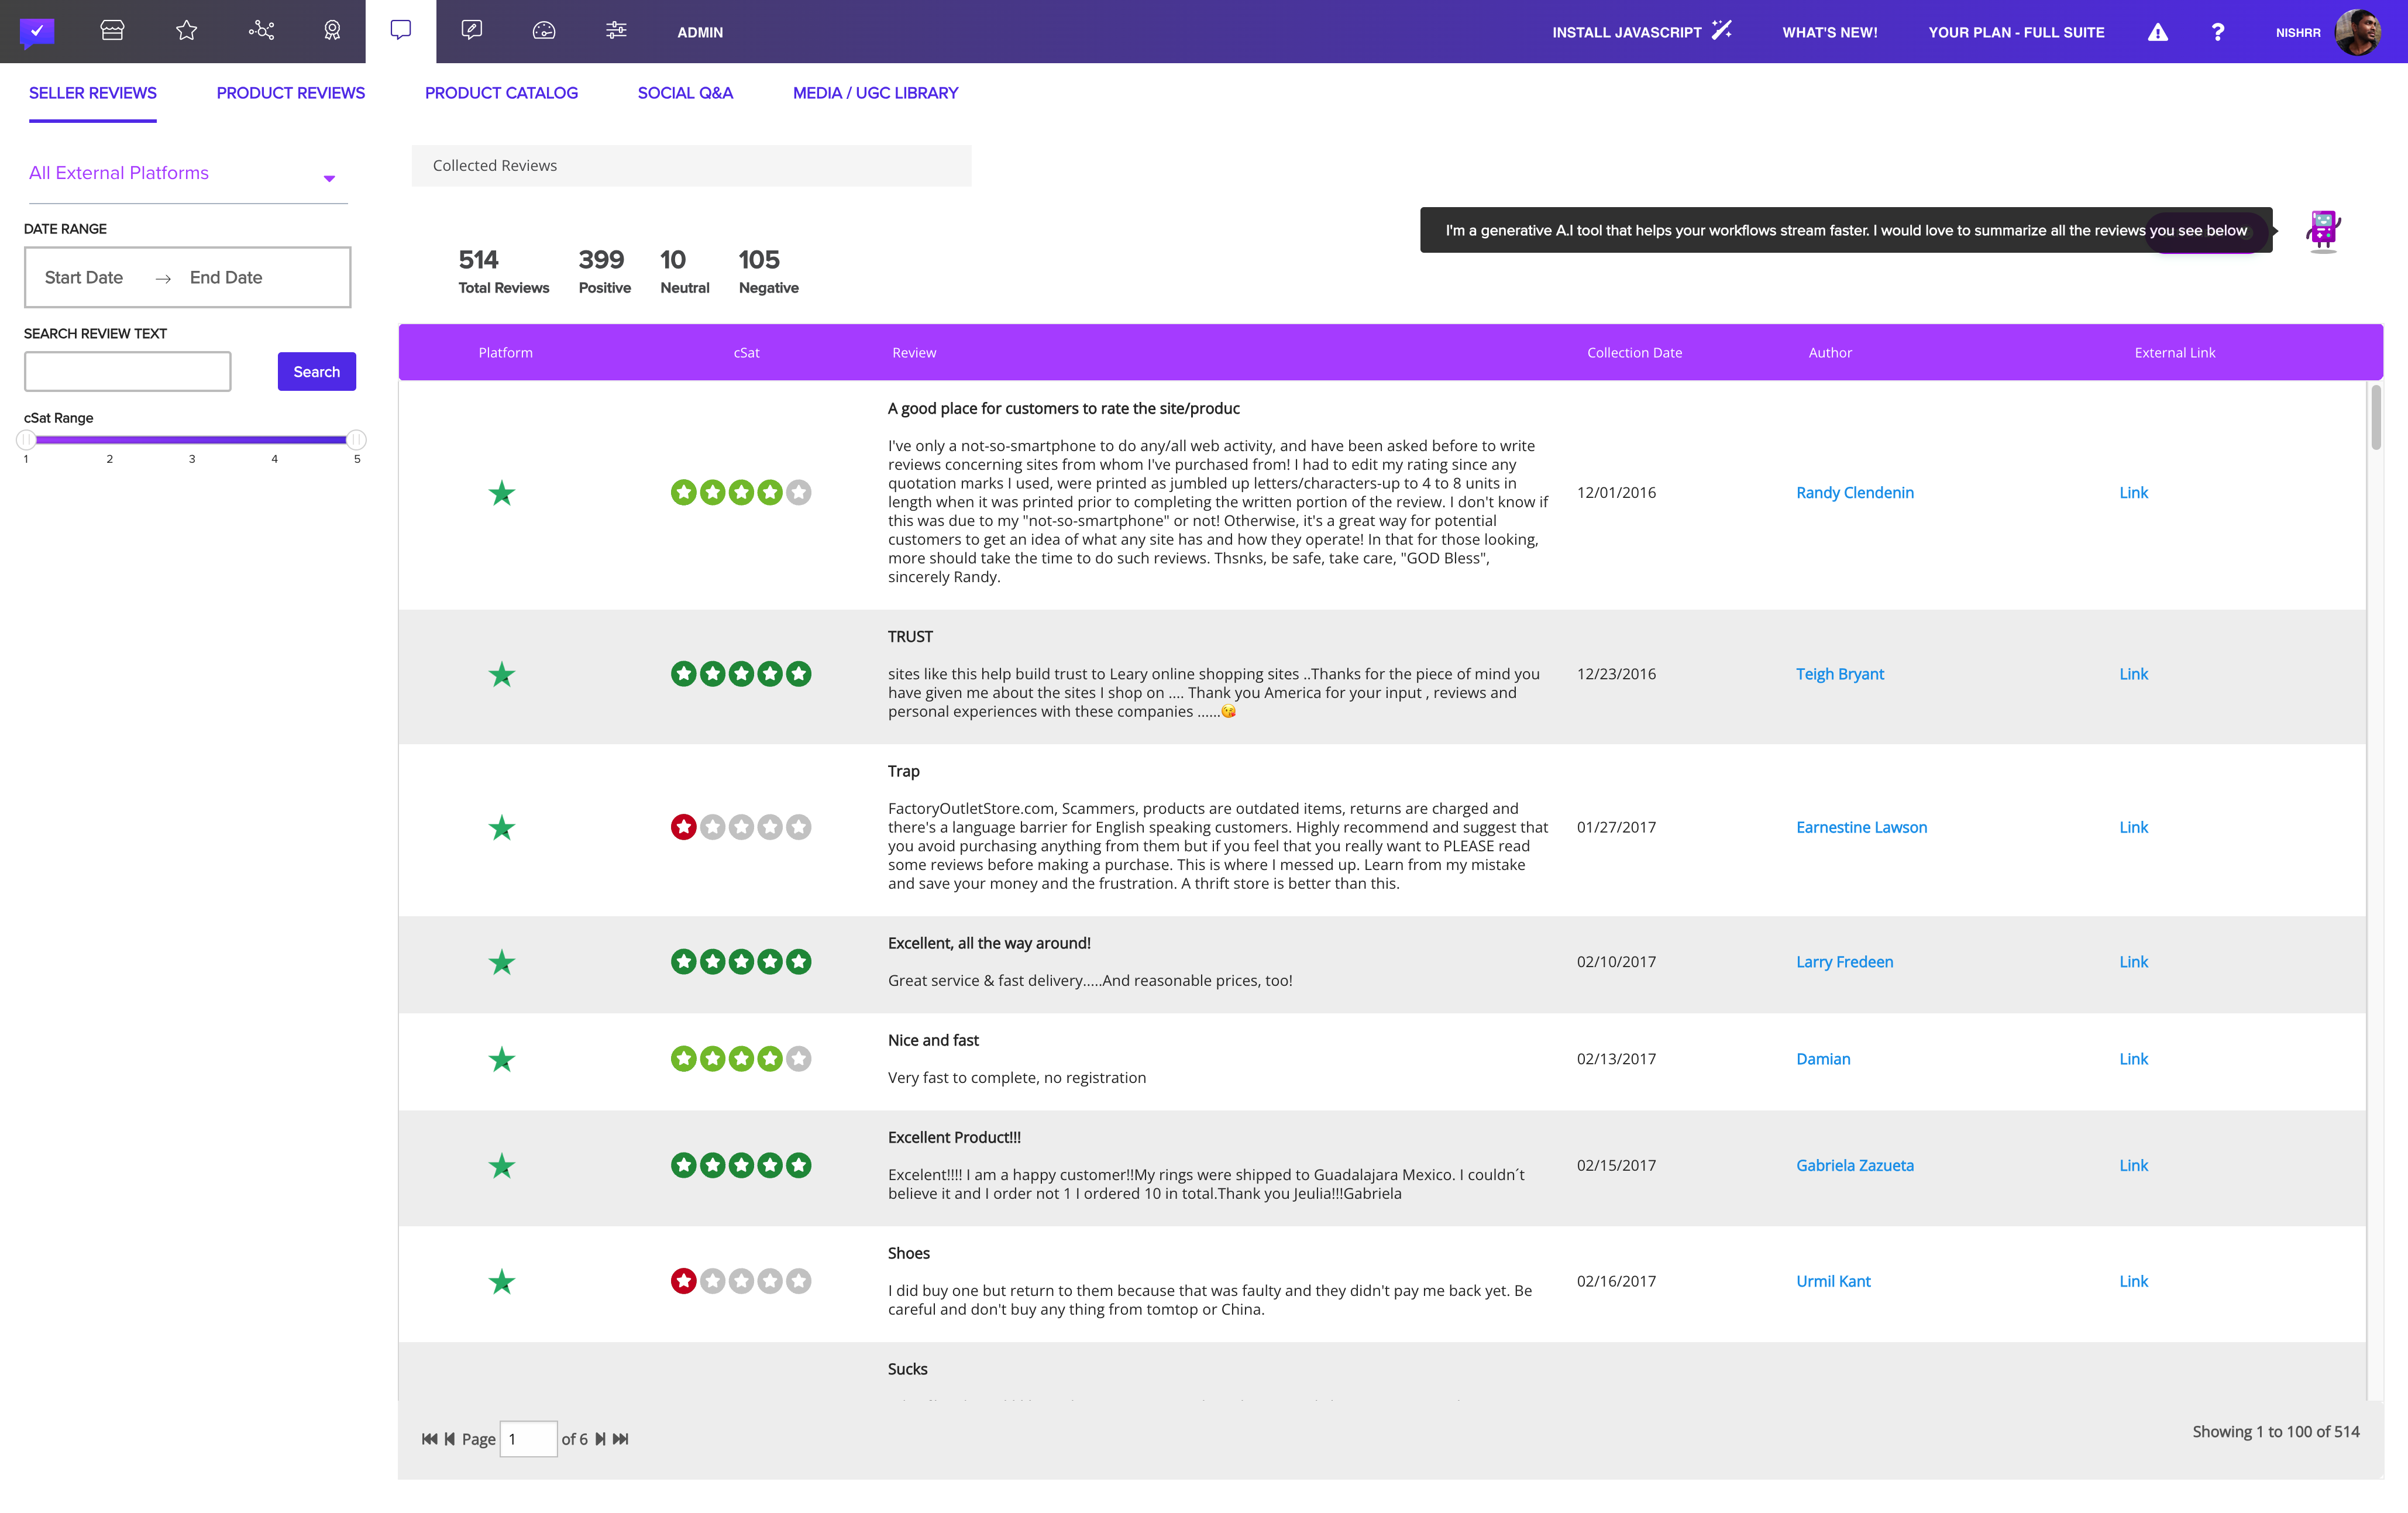This screenshot has height=1513, width=2408.
Task: Click the Start Date field
Action: 84,277
